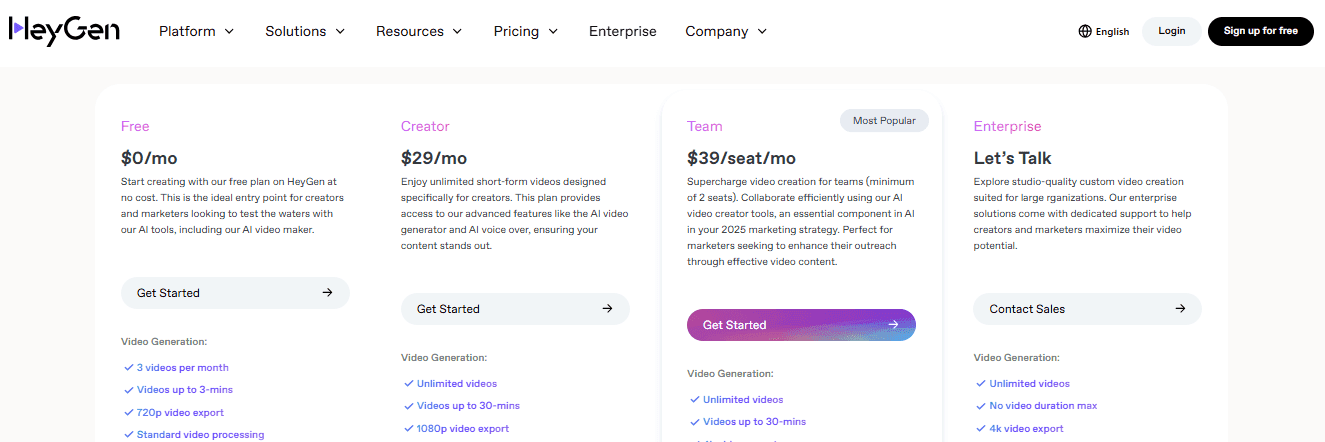1325x442 pixels.
Task: Click the arrow on Free plan Get Started
Action: pyautogui.click(x=327, y=293)
